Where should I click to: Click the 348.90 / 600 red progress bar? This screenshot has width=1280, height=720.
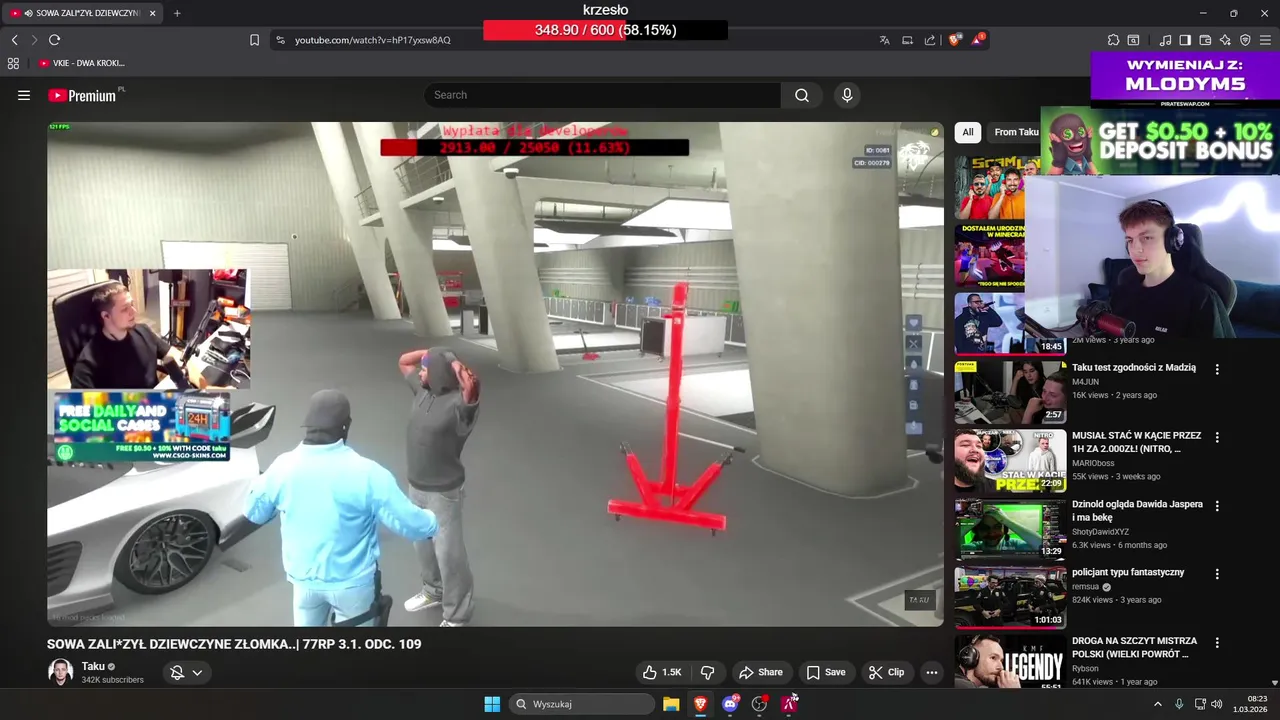(605, 30)
